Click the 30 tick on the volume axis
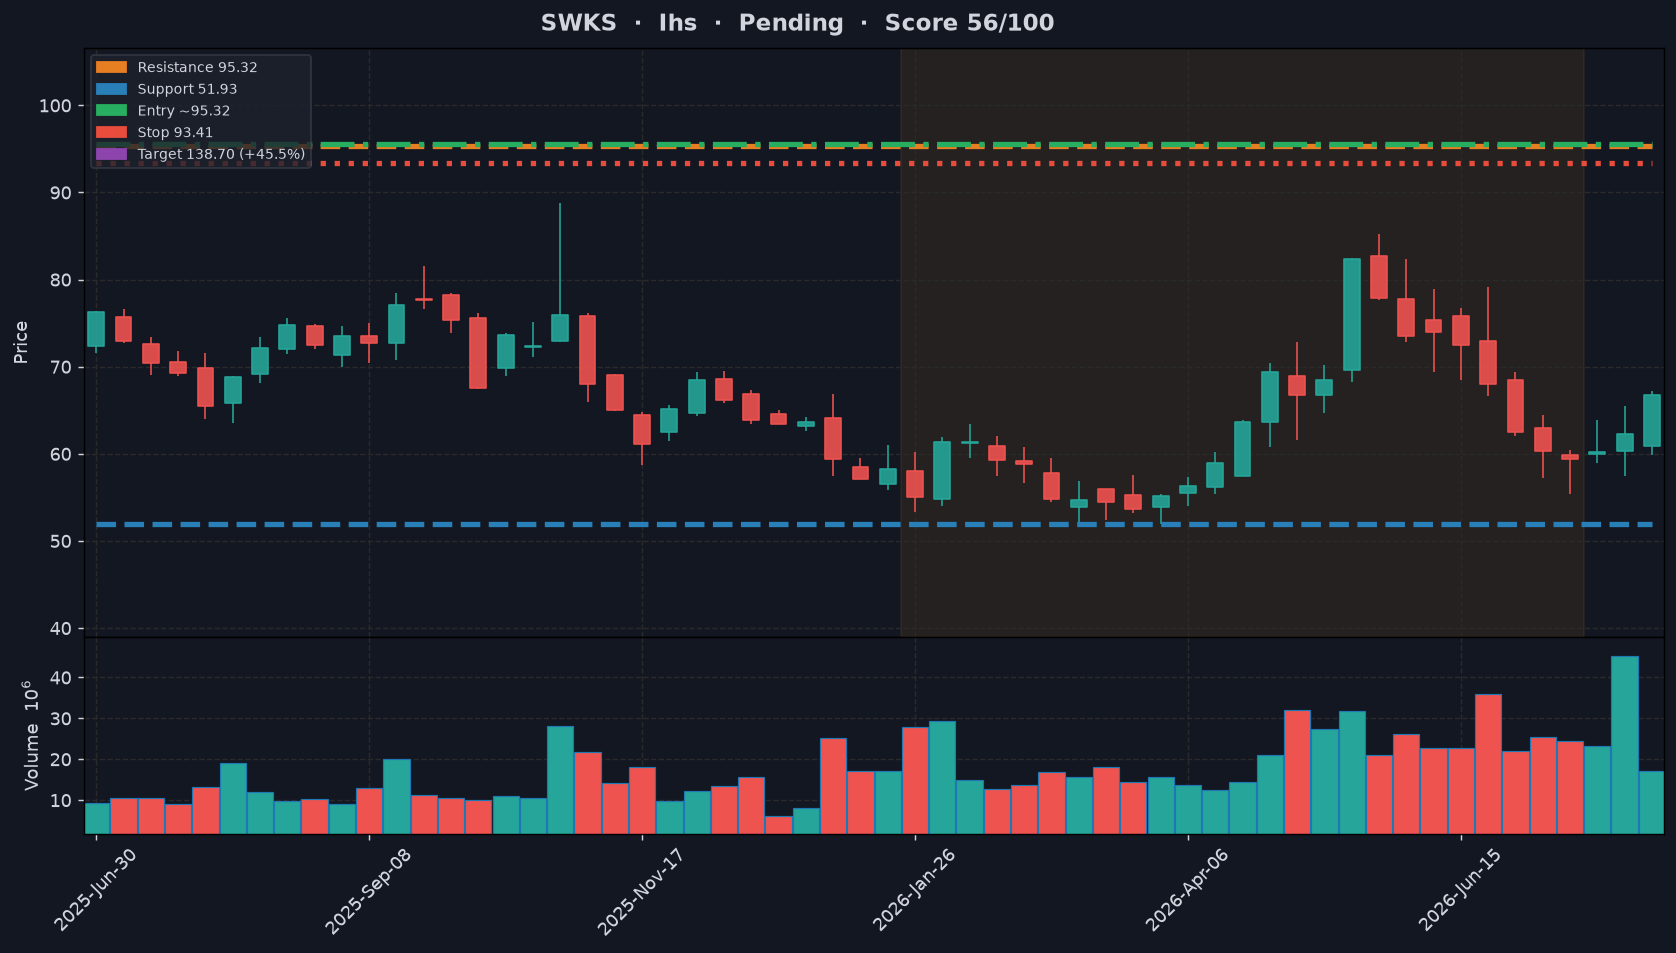This screenshot has height=953, width=1676. (61, 719)
